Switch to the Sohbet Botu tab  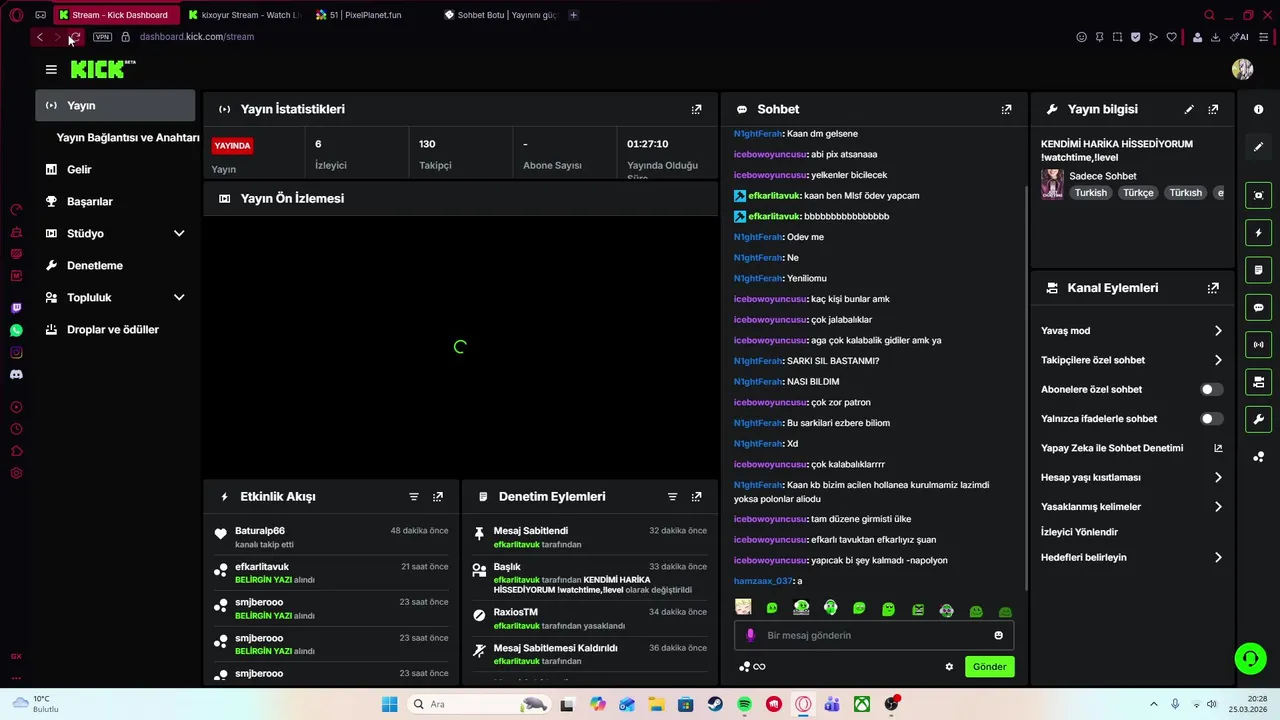point(500,15)
